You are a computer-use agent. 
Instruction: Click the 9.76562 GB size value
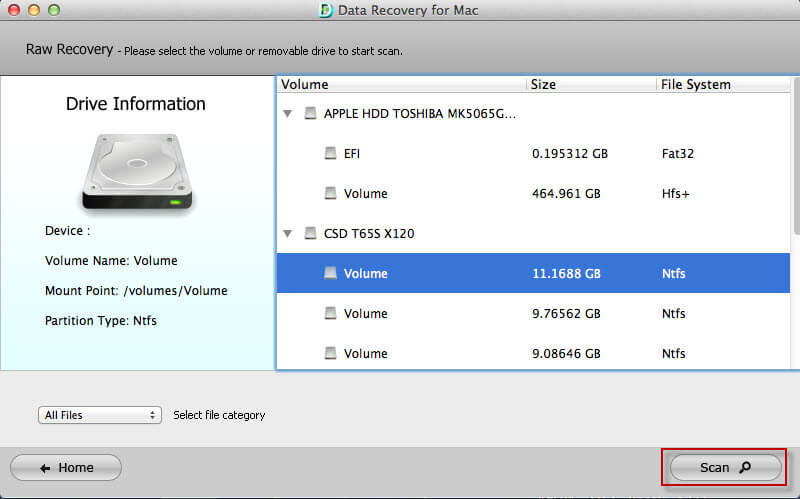tap(566, 314)
